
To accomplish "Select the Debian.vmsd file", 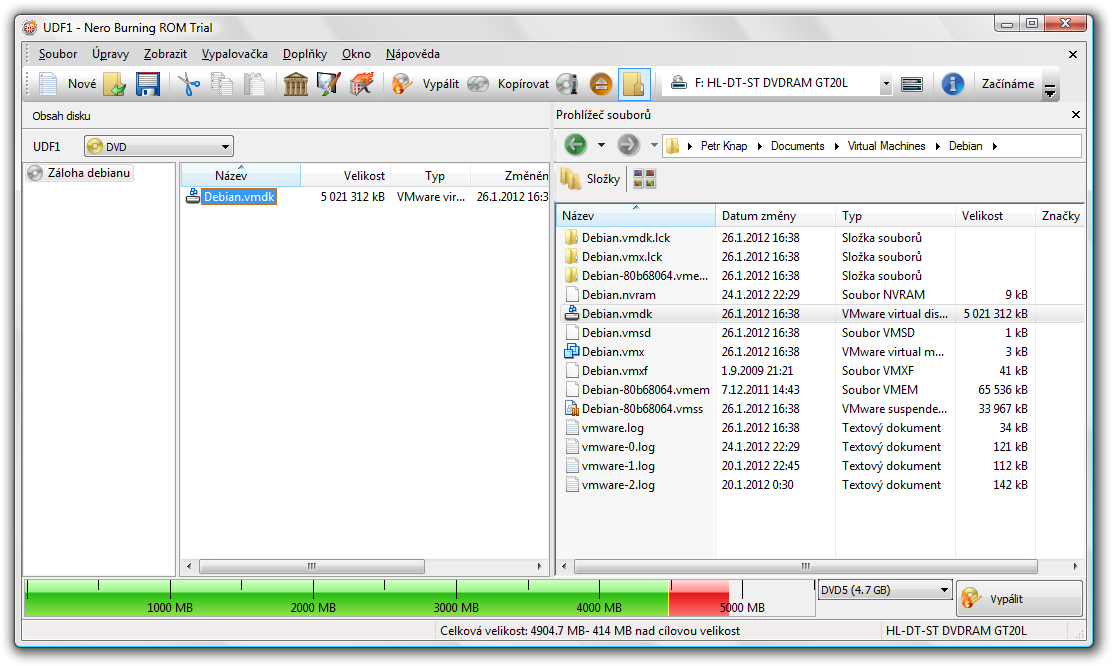I will (x=616, y=333).
